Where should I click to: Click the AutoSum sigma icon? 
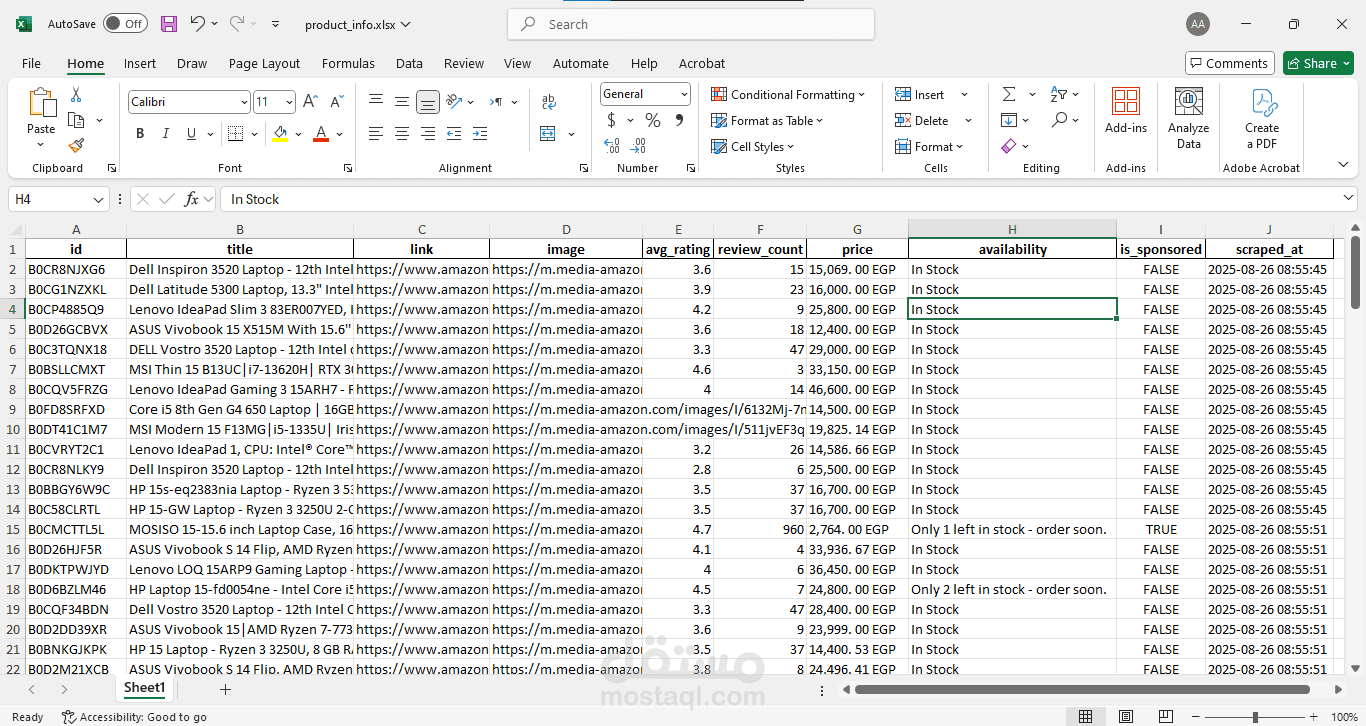(1009, 94)
